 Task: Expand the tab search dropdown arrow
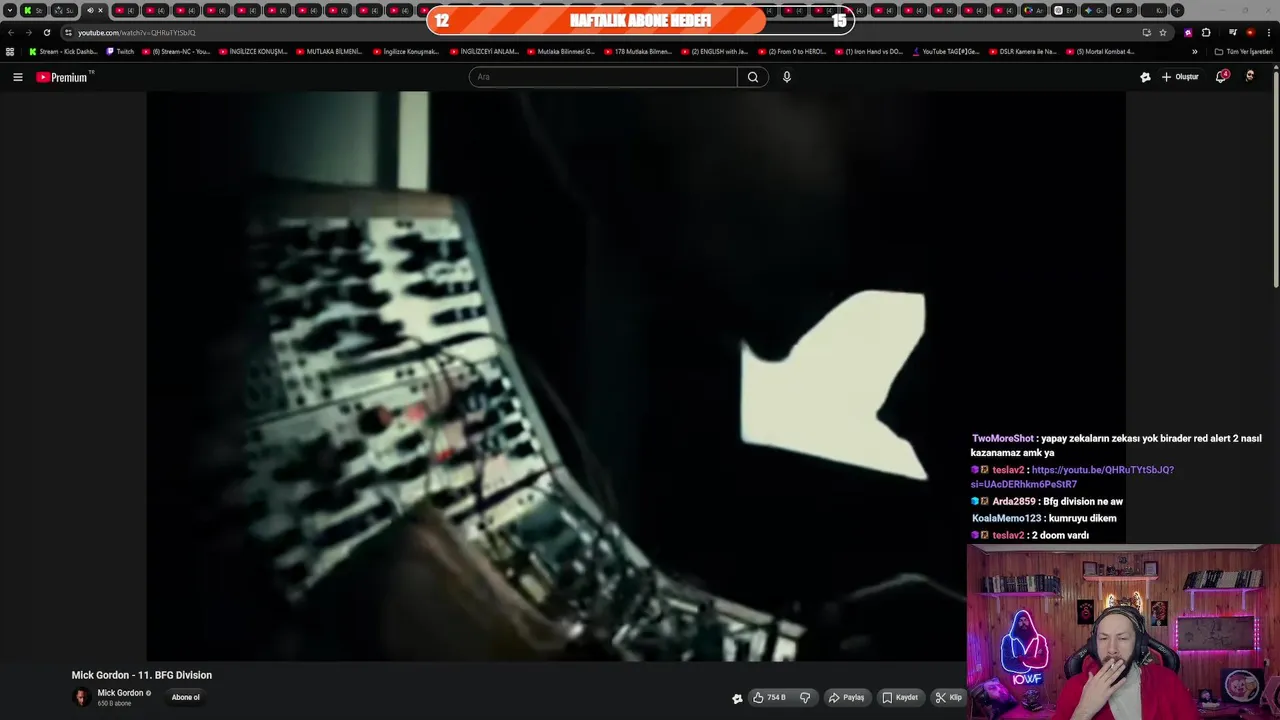pos(9,10)
